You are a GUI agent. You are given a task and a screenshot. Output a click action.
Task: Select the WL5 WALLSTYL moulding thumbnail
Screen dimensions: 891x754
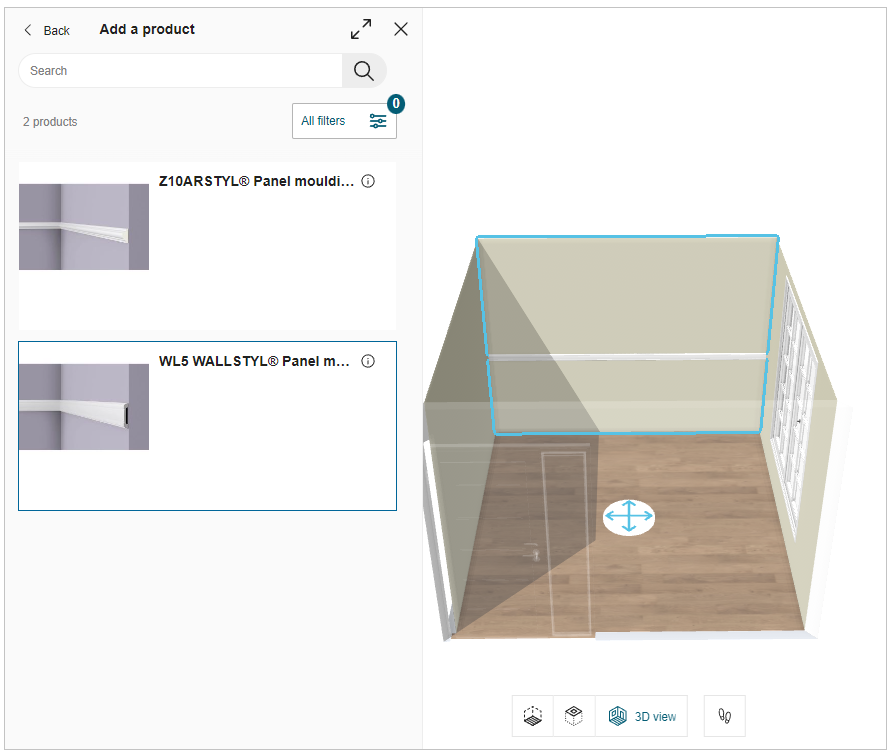coord(84,407)
